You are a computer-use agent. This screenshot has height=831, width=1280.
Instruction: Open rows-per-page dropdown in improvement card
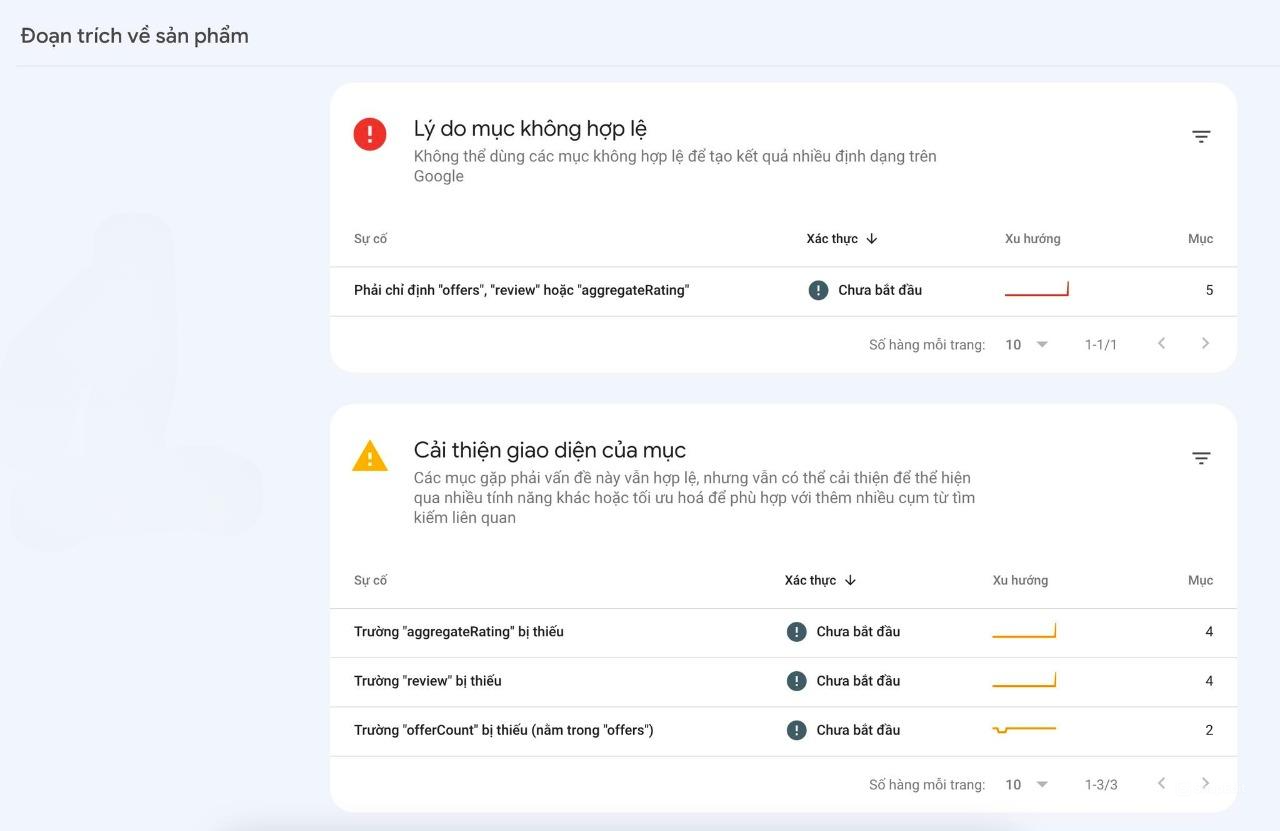pos(1027,784)
